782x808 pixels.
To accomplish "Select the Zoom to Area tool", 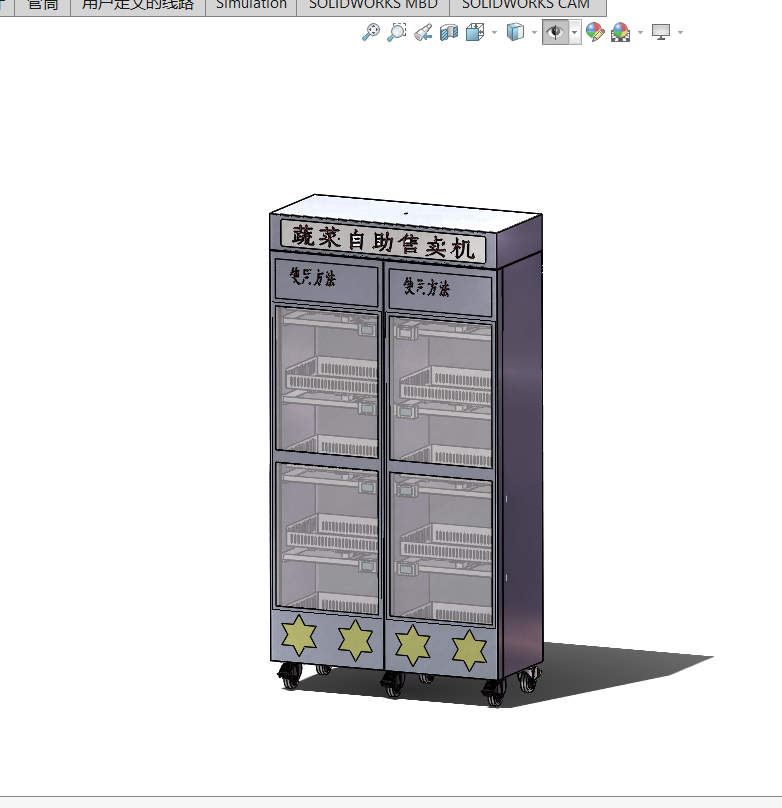I will pyautogui.click(x=397, y=32).
